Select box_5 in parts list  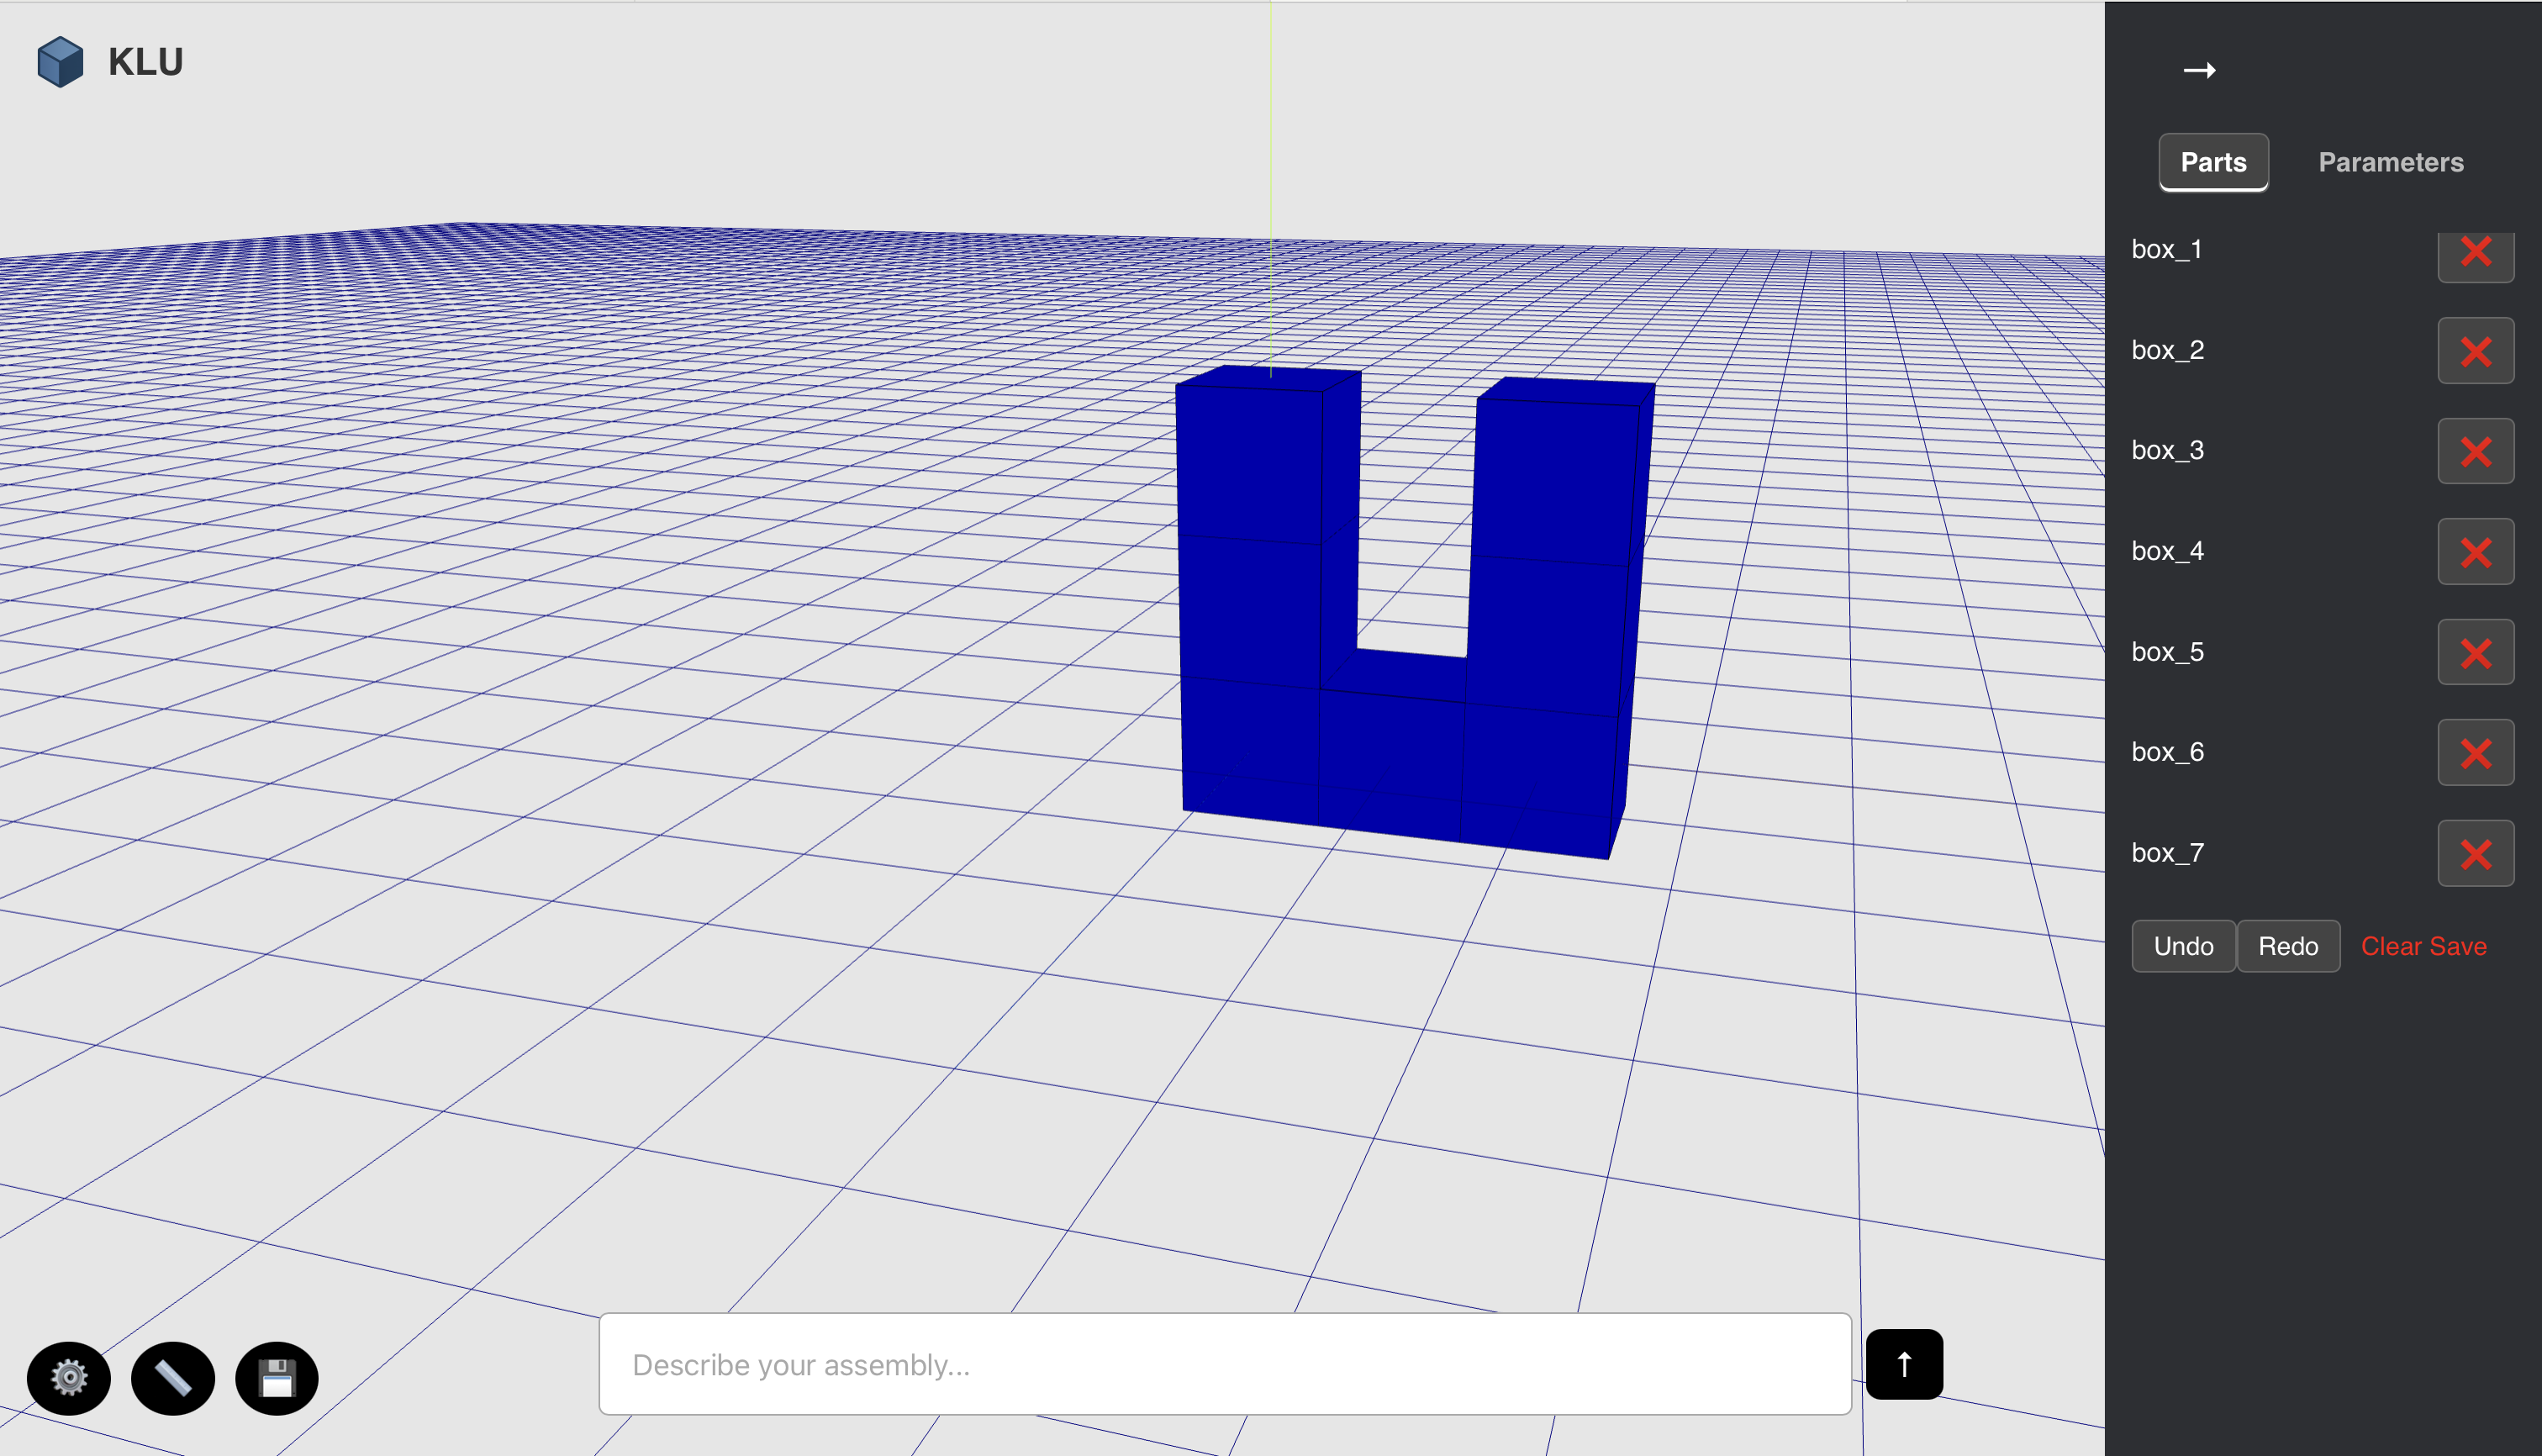[x=2167, y=652]
